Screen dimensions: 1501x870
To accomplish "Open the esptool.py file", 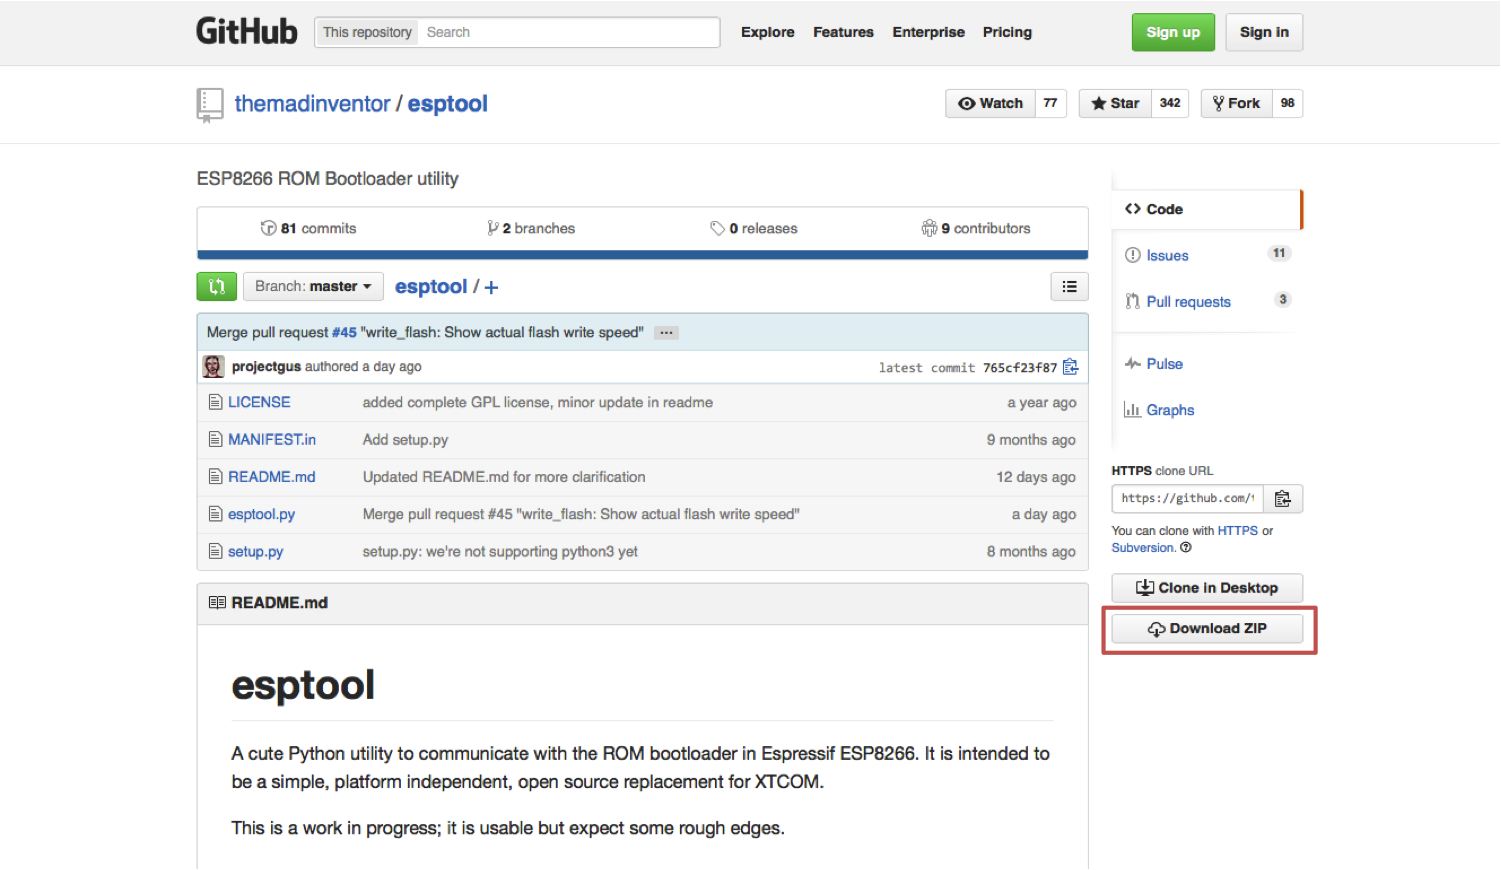I will point(261,514).
